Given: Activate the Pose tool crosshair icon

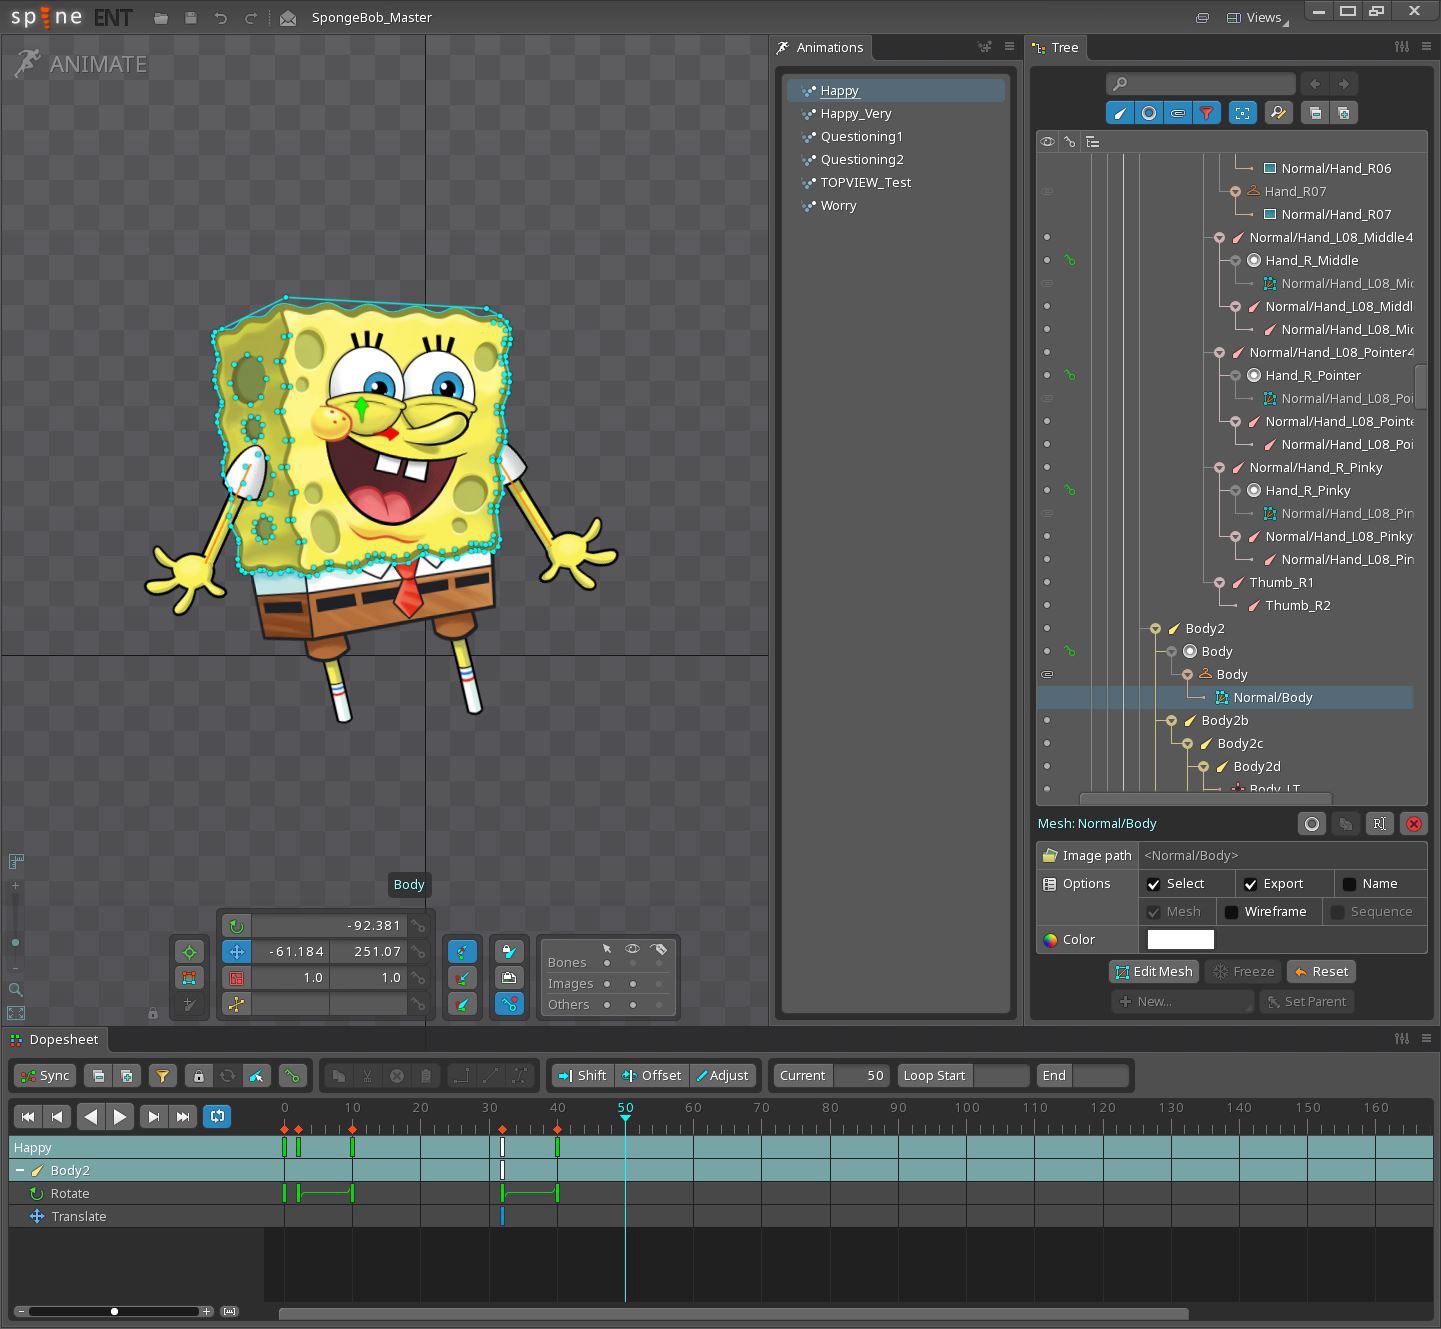Looking at the screenshot, I should (189, 952).
